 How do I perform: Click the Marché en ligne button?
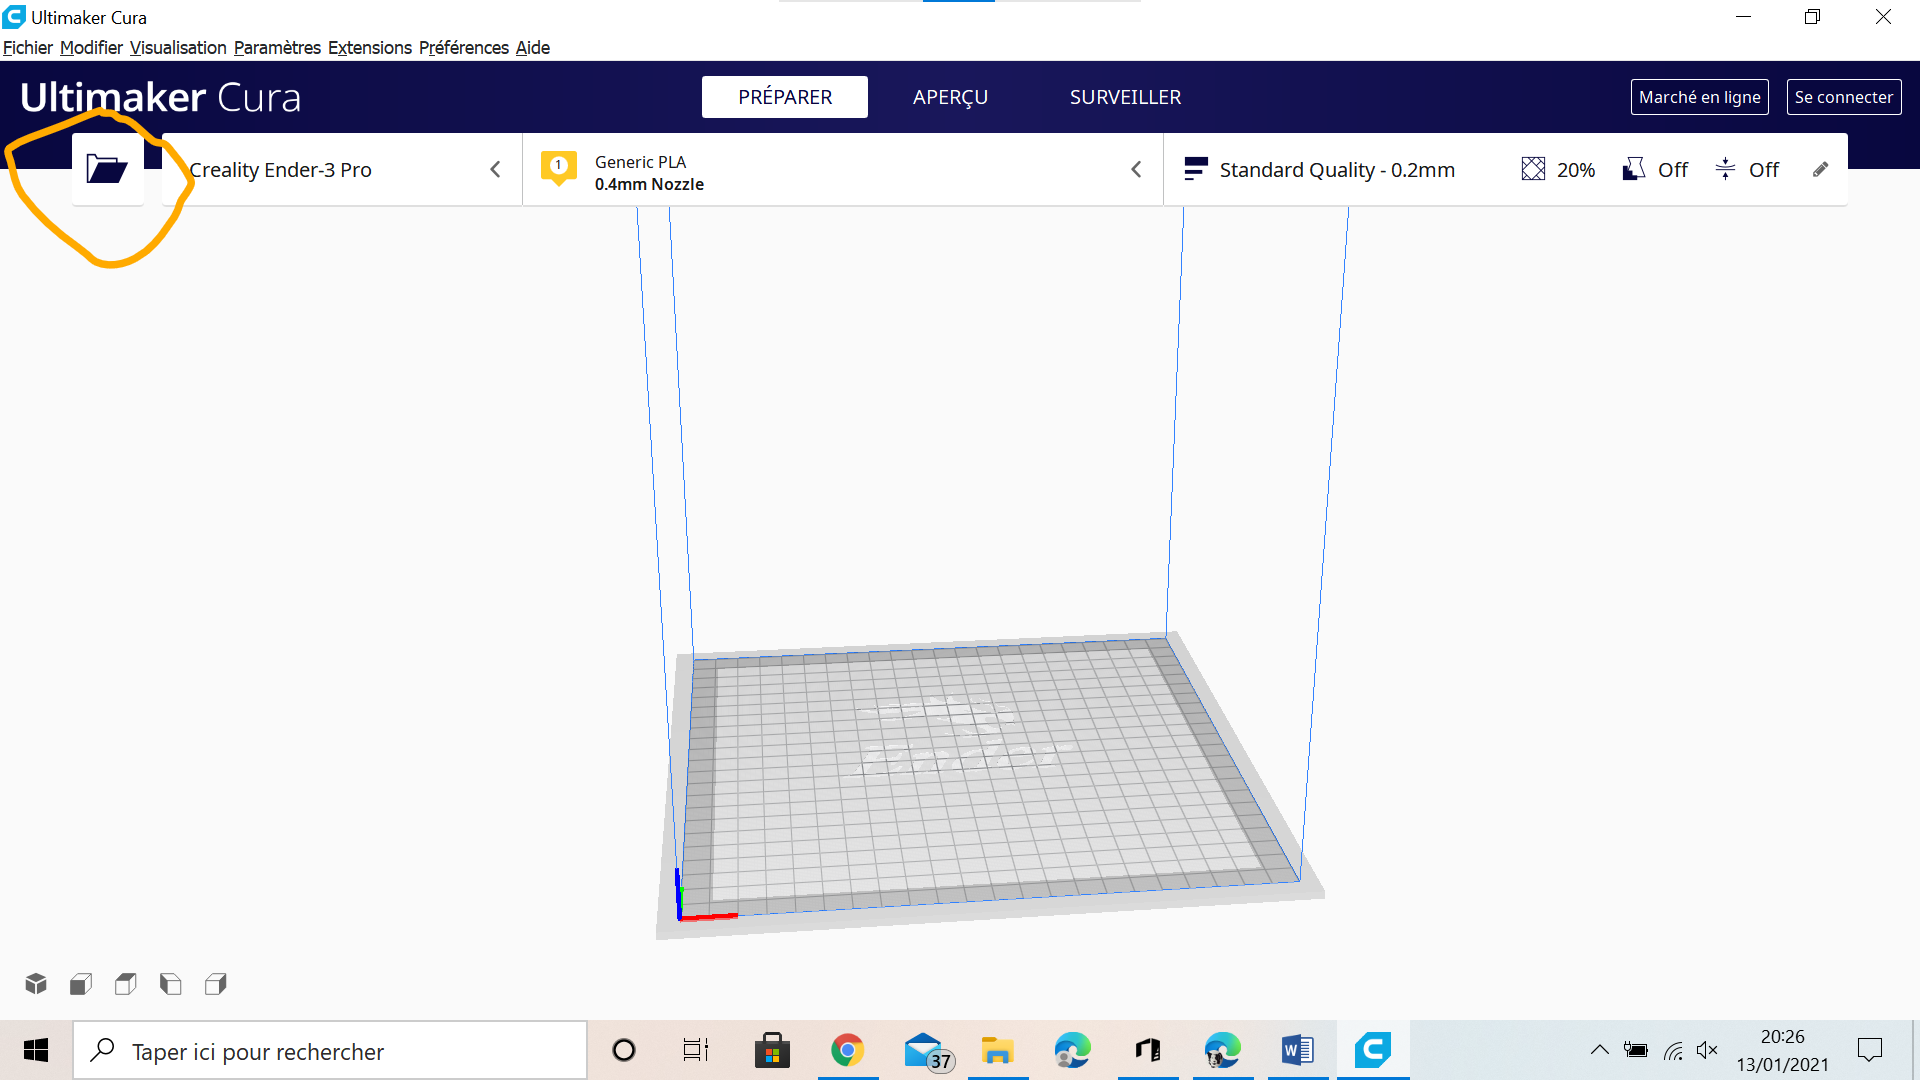click(1700, 97)
